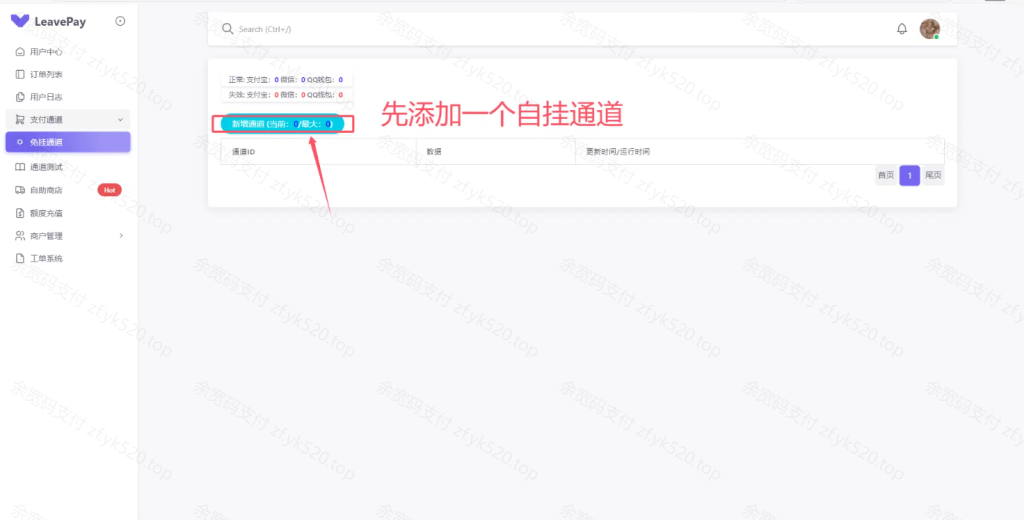Open the 自助商店 self-service shop
Screen dimensions: 1024x520
[x=46, y=190]
